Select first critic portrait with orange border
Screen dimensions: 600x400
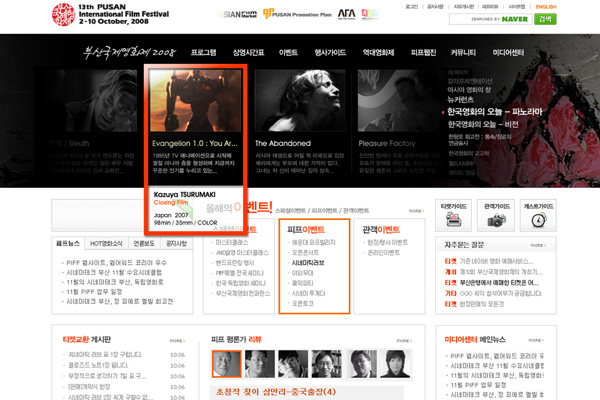[x=227, y=364]
